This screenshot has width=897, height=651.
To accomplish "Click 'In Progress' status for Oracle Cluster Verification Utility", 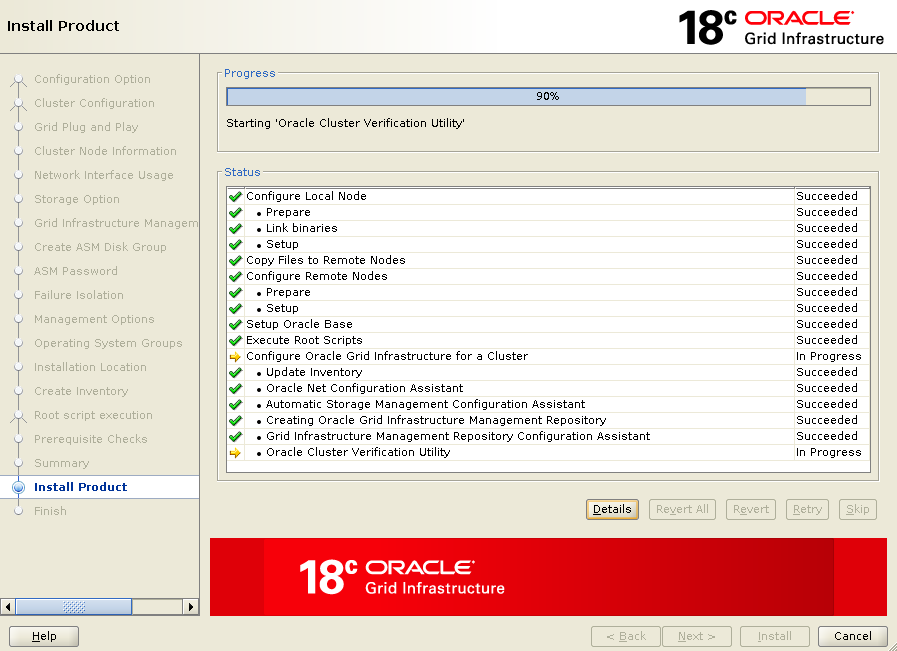I will tap(828, 452).
